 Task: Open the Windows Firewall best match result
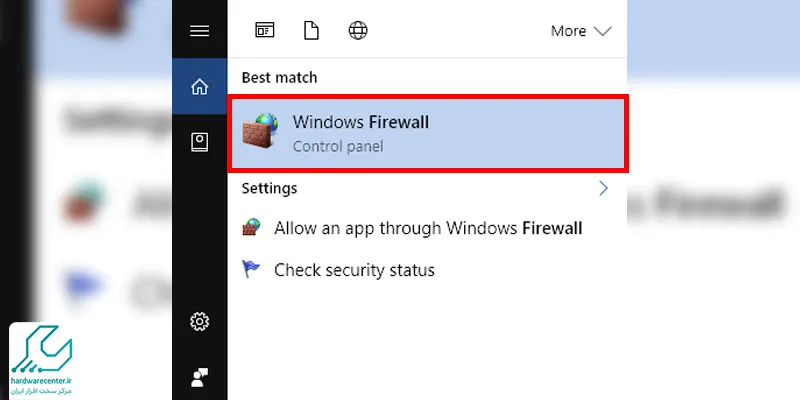click(x=428, y=133)
